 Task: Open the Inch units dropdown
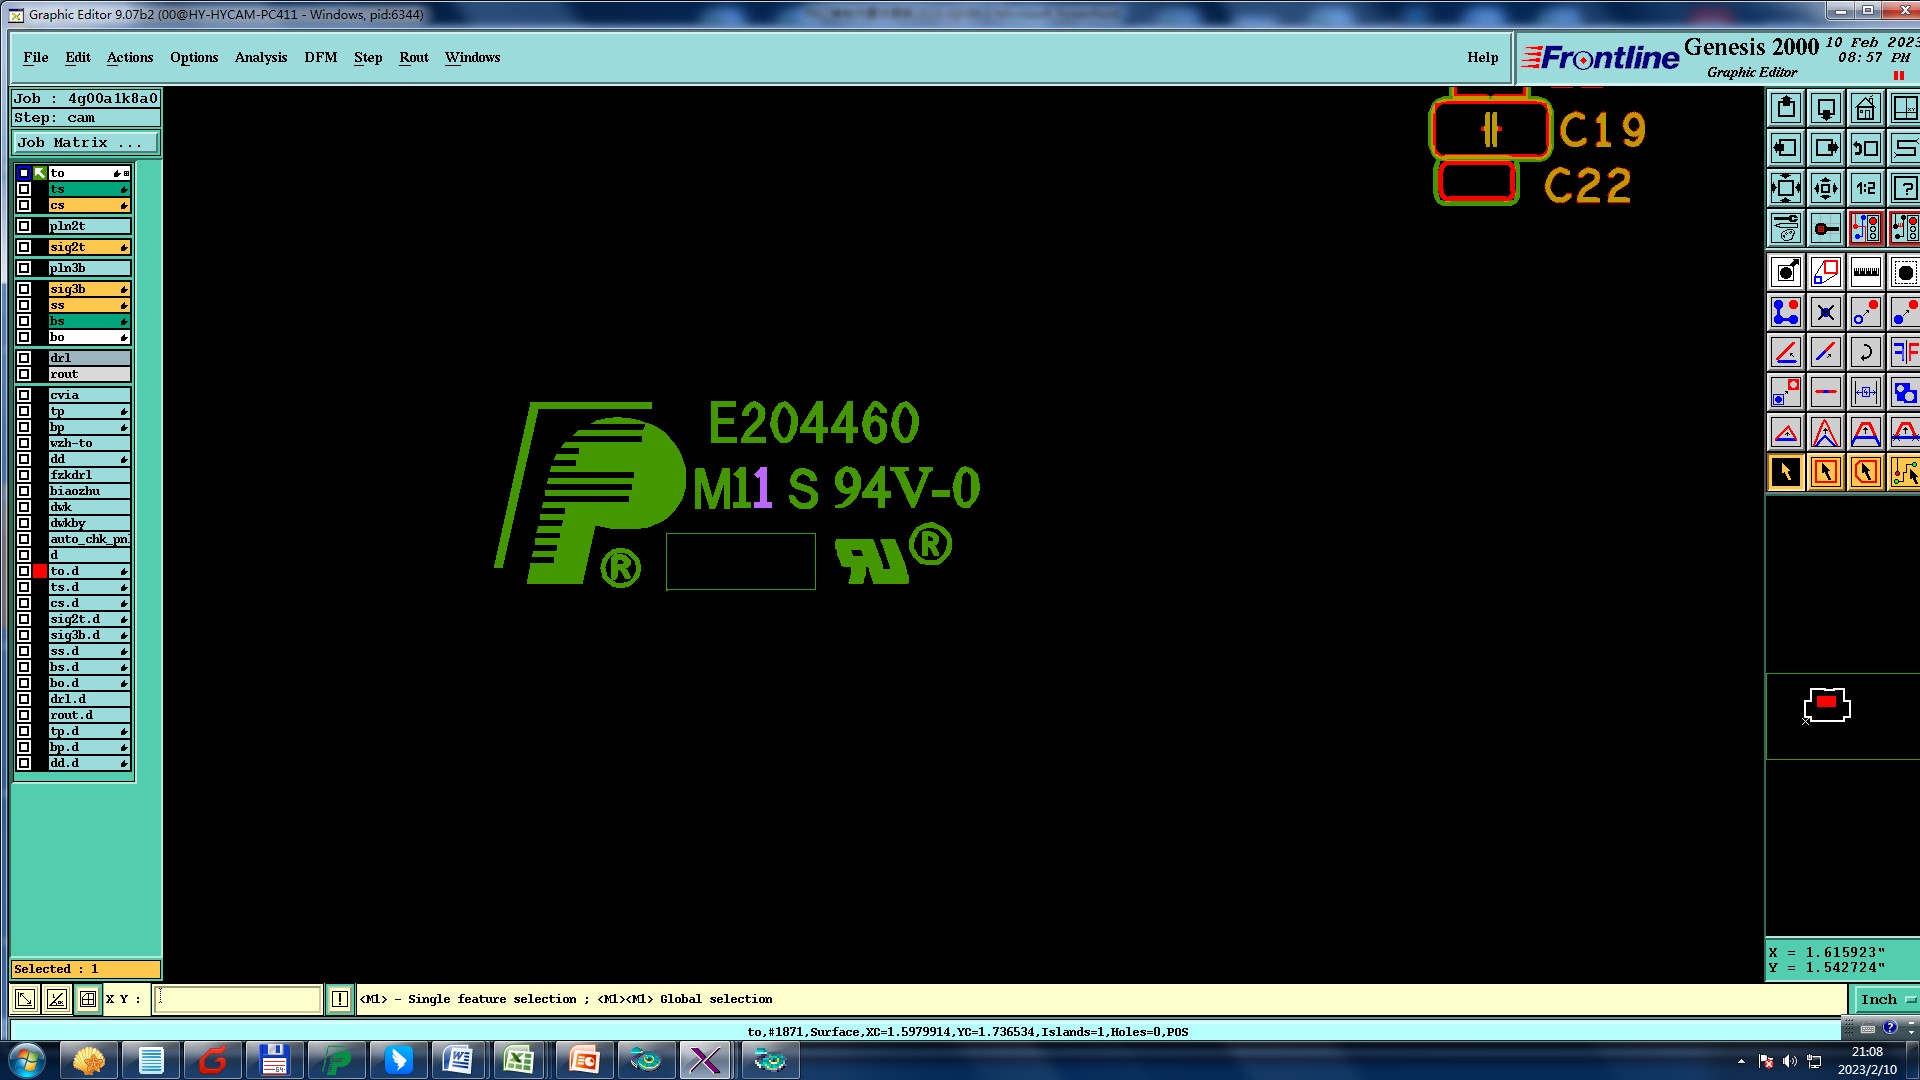[1886, 999]
